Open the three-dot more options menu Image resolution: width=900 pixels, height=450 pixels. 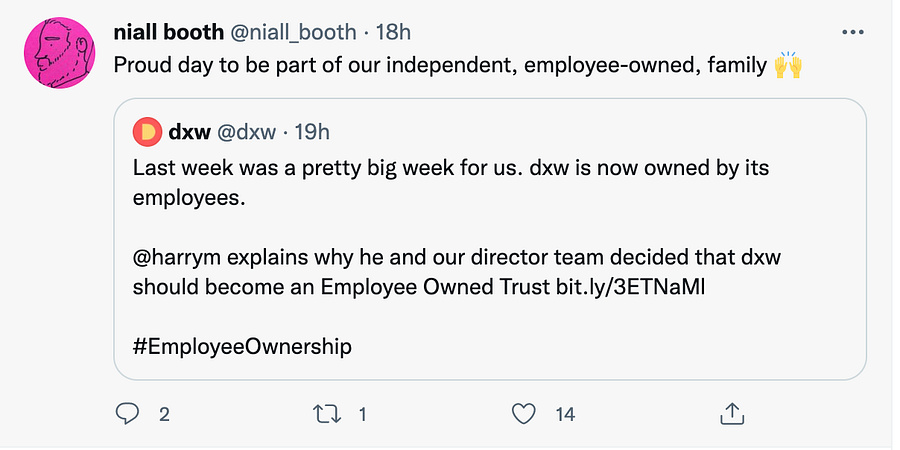click(x=853, y=32)
